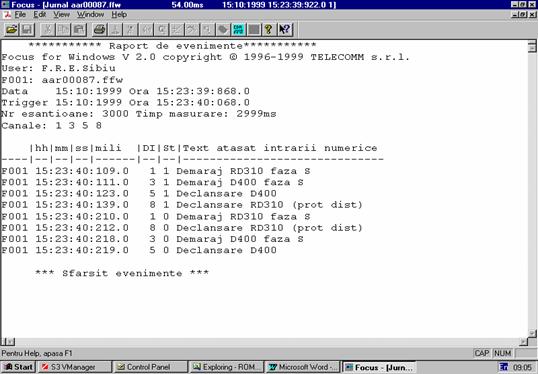Click the Cut scissors toolbar icon
Image resolution: width=538 pixels, height=374 pixels.
point(48,30)
